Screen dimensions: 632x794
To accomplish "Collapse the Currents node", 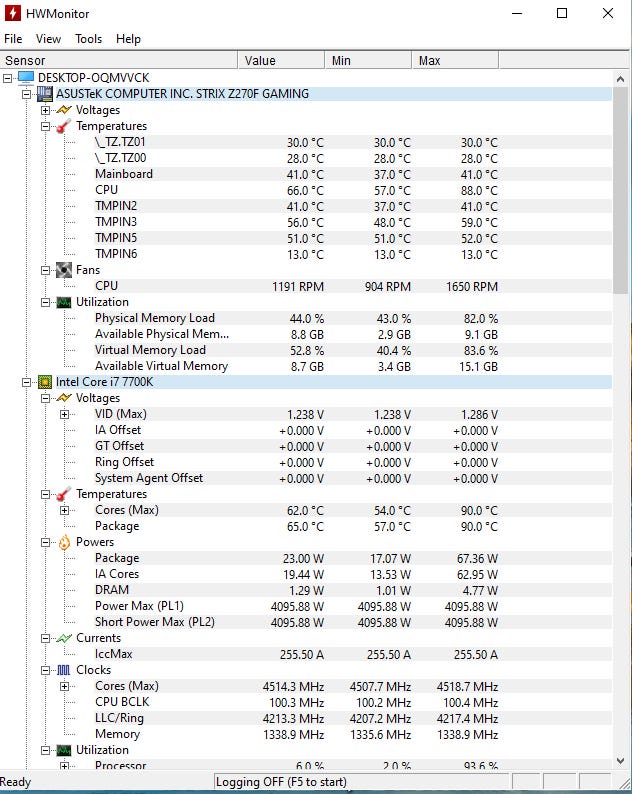I will [46, 639].
